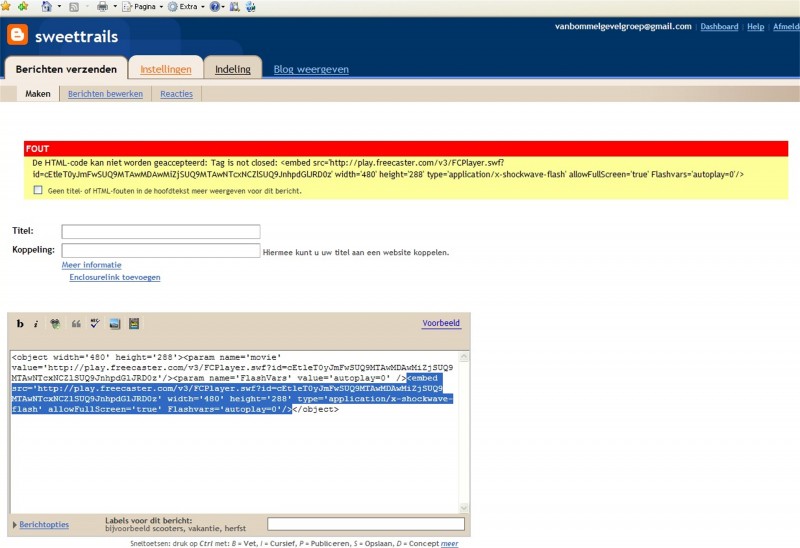
Task: Open the Blogger Help link
Action: [755, 27]
